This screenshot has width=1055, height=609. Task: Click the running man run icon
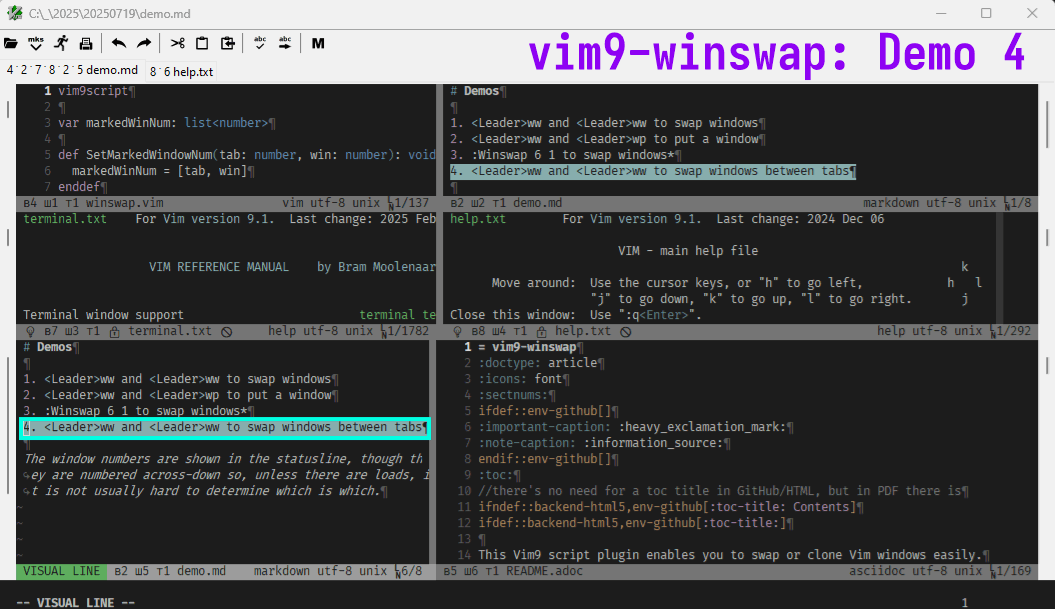click(x=61, y=44)
